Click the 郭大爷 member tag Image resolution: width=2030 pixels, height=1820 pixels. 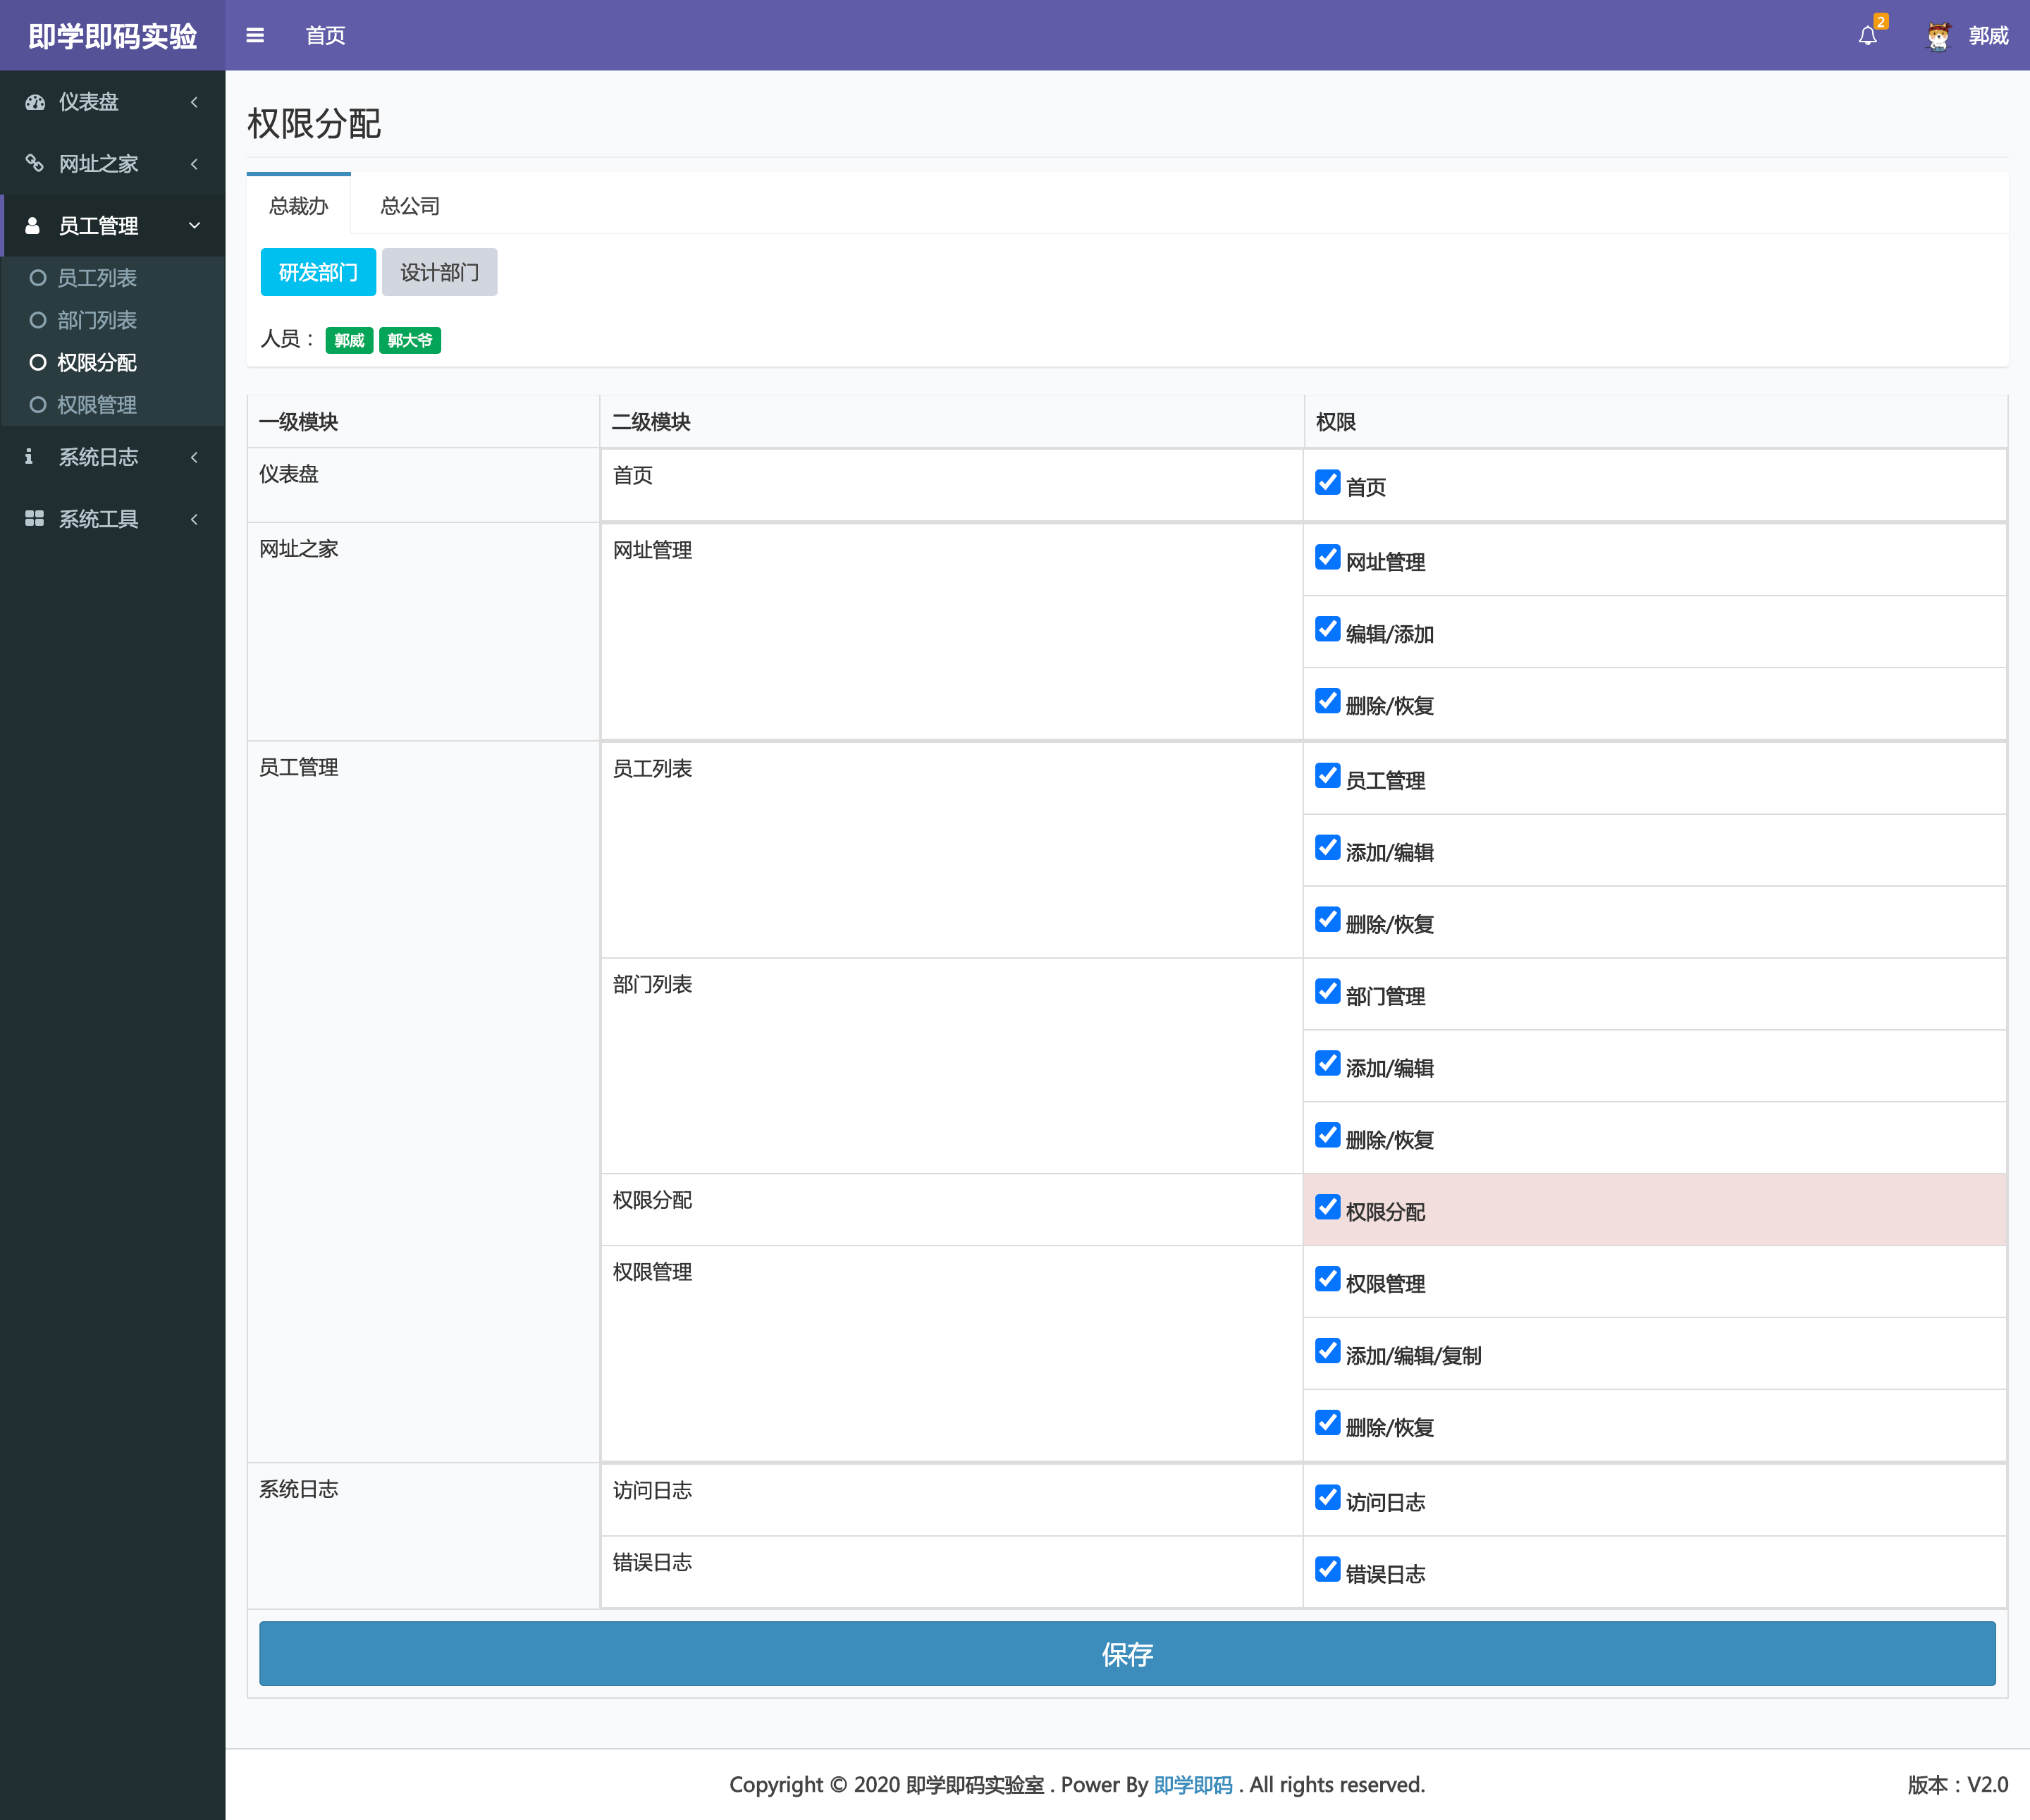click(410, 340)
